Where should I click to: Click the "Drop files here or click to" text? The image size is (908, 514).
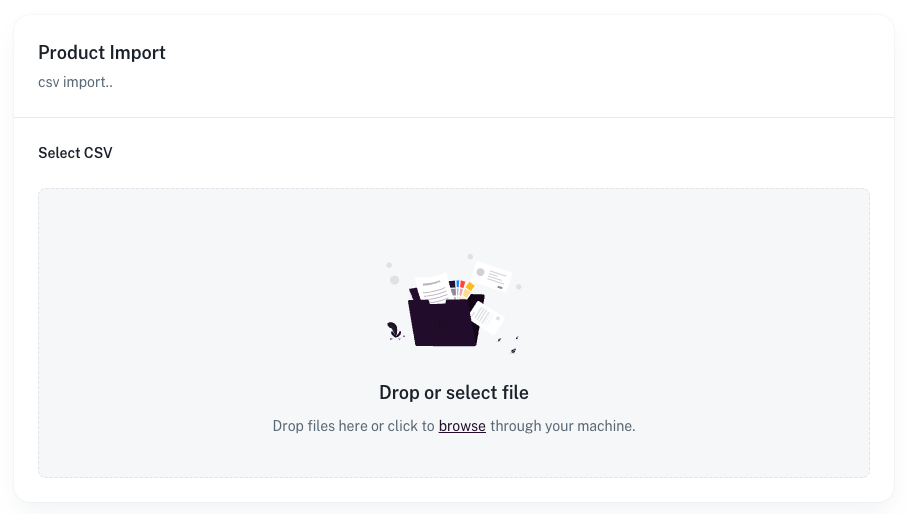tap(353, 426)
